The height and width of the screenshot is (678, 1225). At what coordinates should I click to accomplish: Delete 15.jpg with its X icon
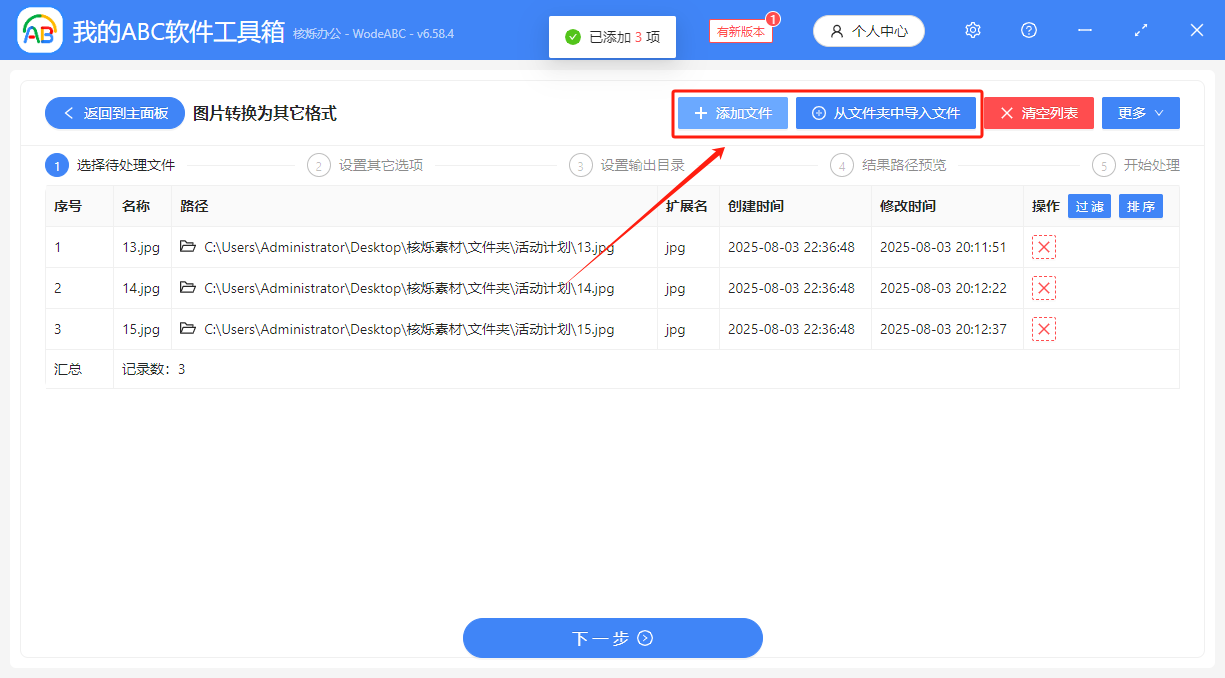[x=1043, y=328]
